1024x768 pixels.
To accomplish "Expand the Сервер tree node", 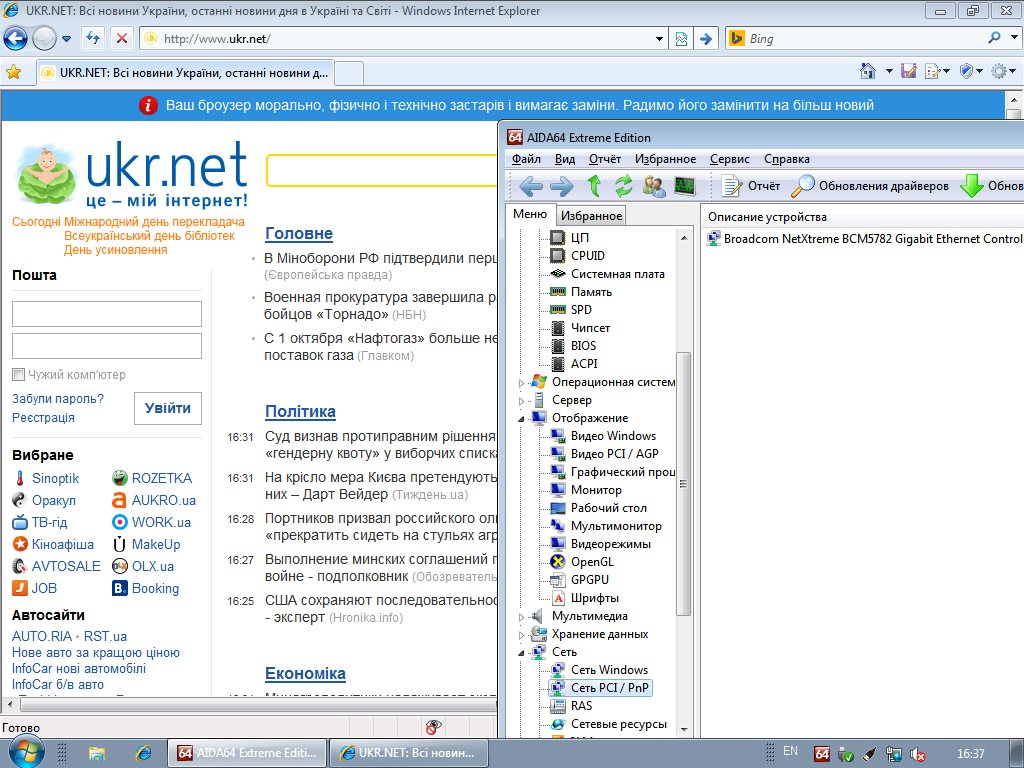I will 521,401.
